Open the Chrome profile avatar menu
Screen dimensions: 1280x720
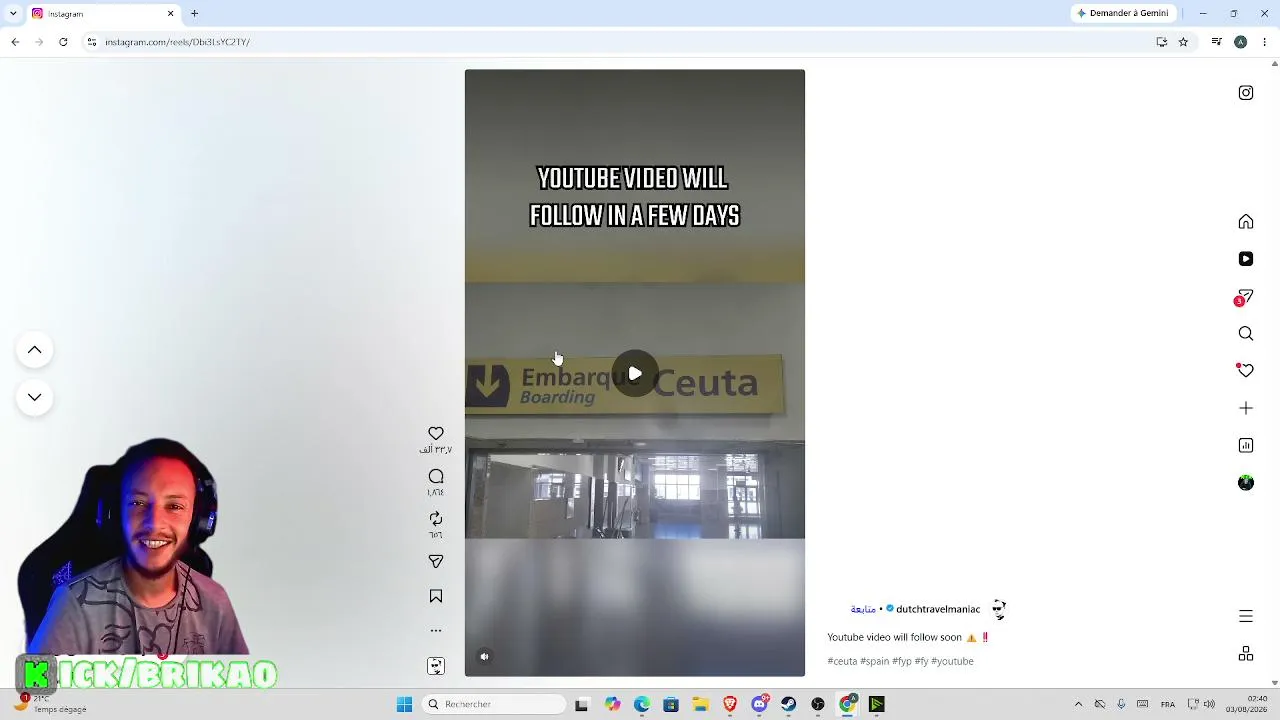[1241, 42]
